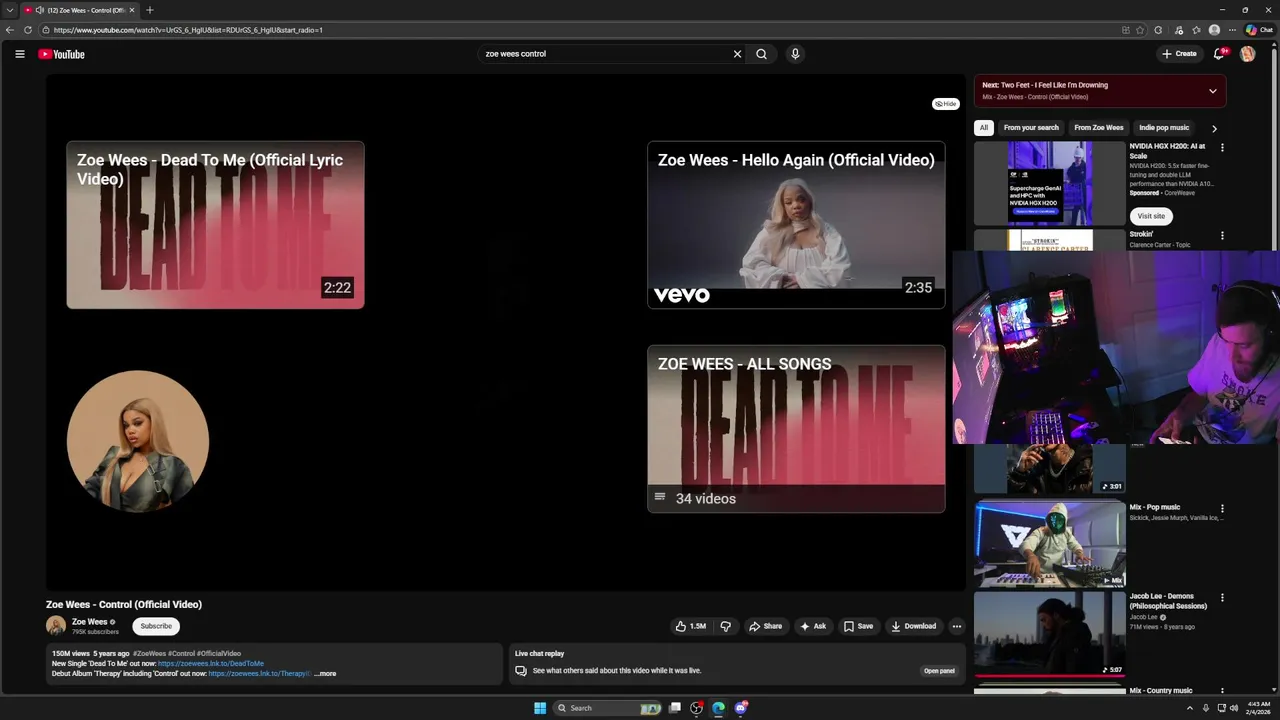Open Discord from the taskbar

point(741,708)
